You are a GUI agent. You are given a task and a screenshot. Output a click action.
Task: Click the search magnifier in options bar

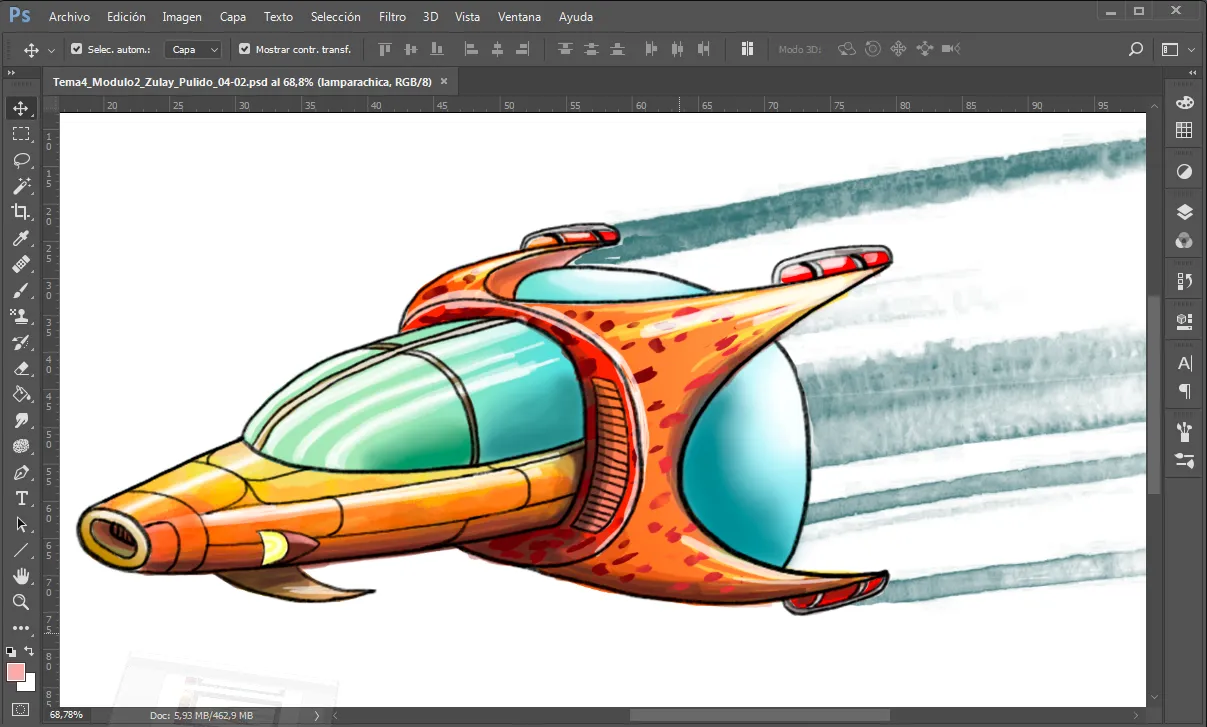pos(1135,49)
